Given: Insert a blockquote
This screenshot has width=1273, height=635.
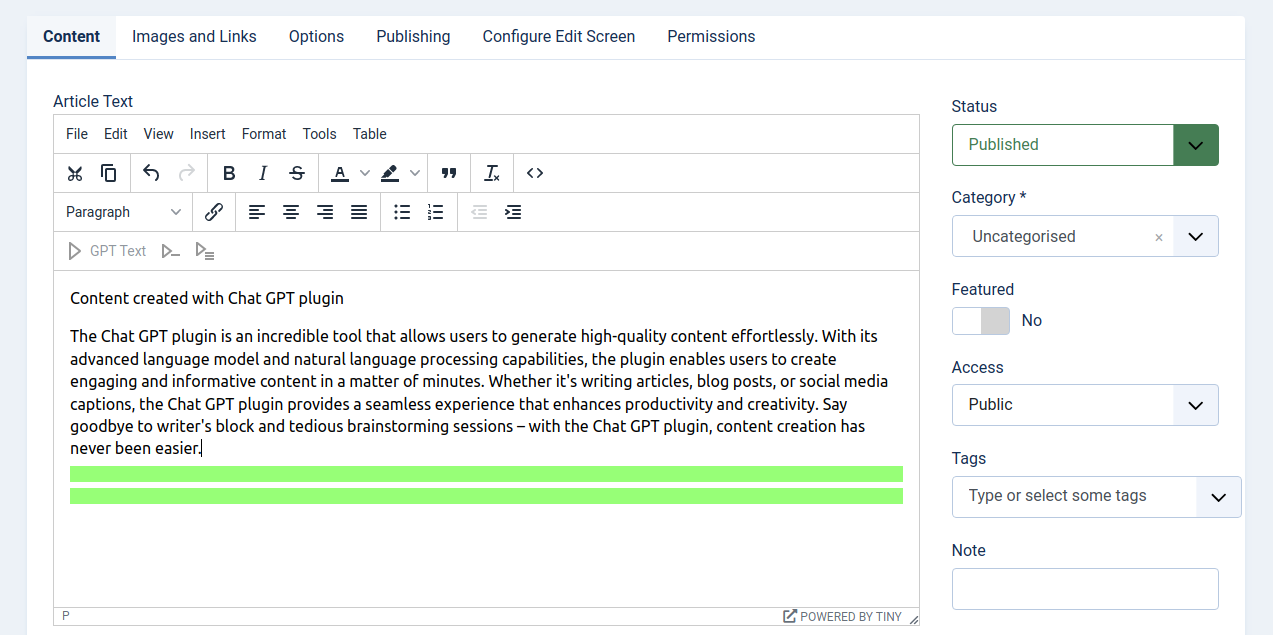Looking at the screenshot, I should (x=449, y=173).
